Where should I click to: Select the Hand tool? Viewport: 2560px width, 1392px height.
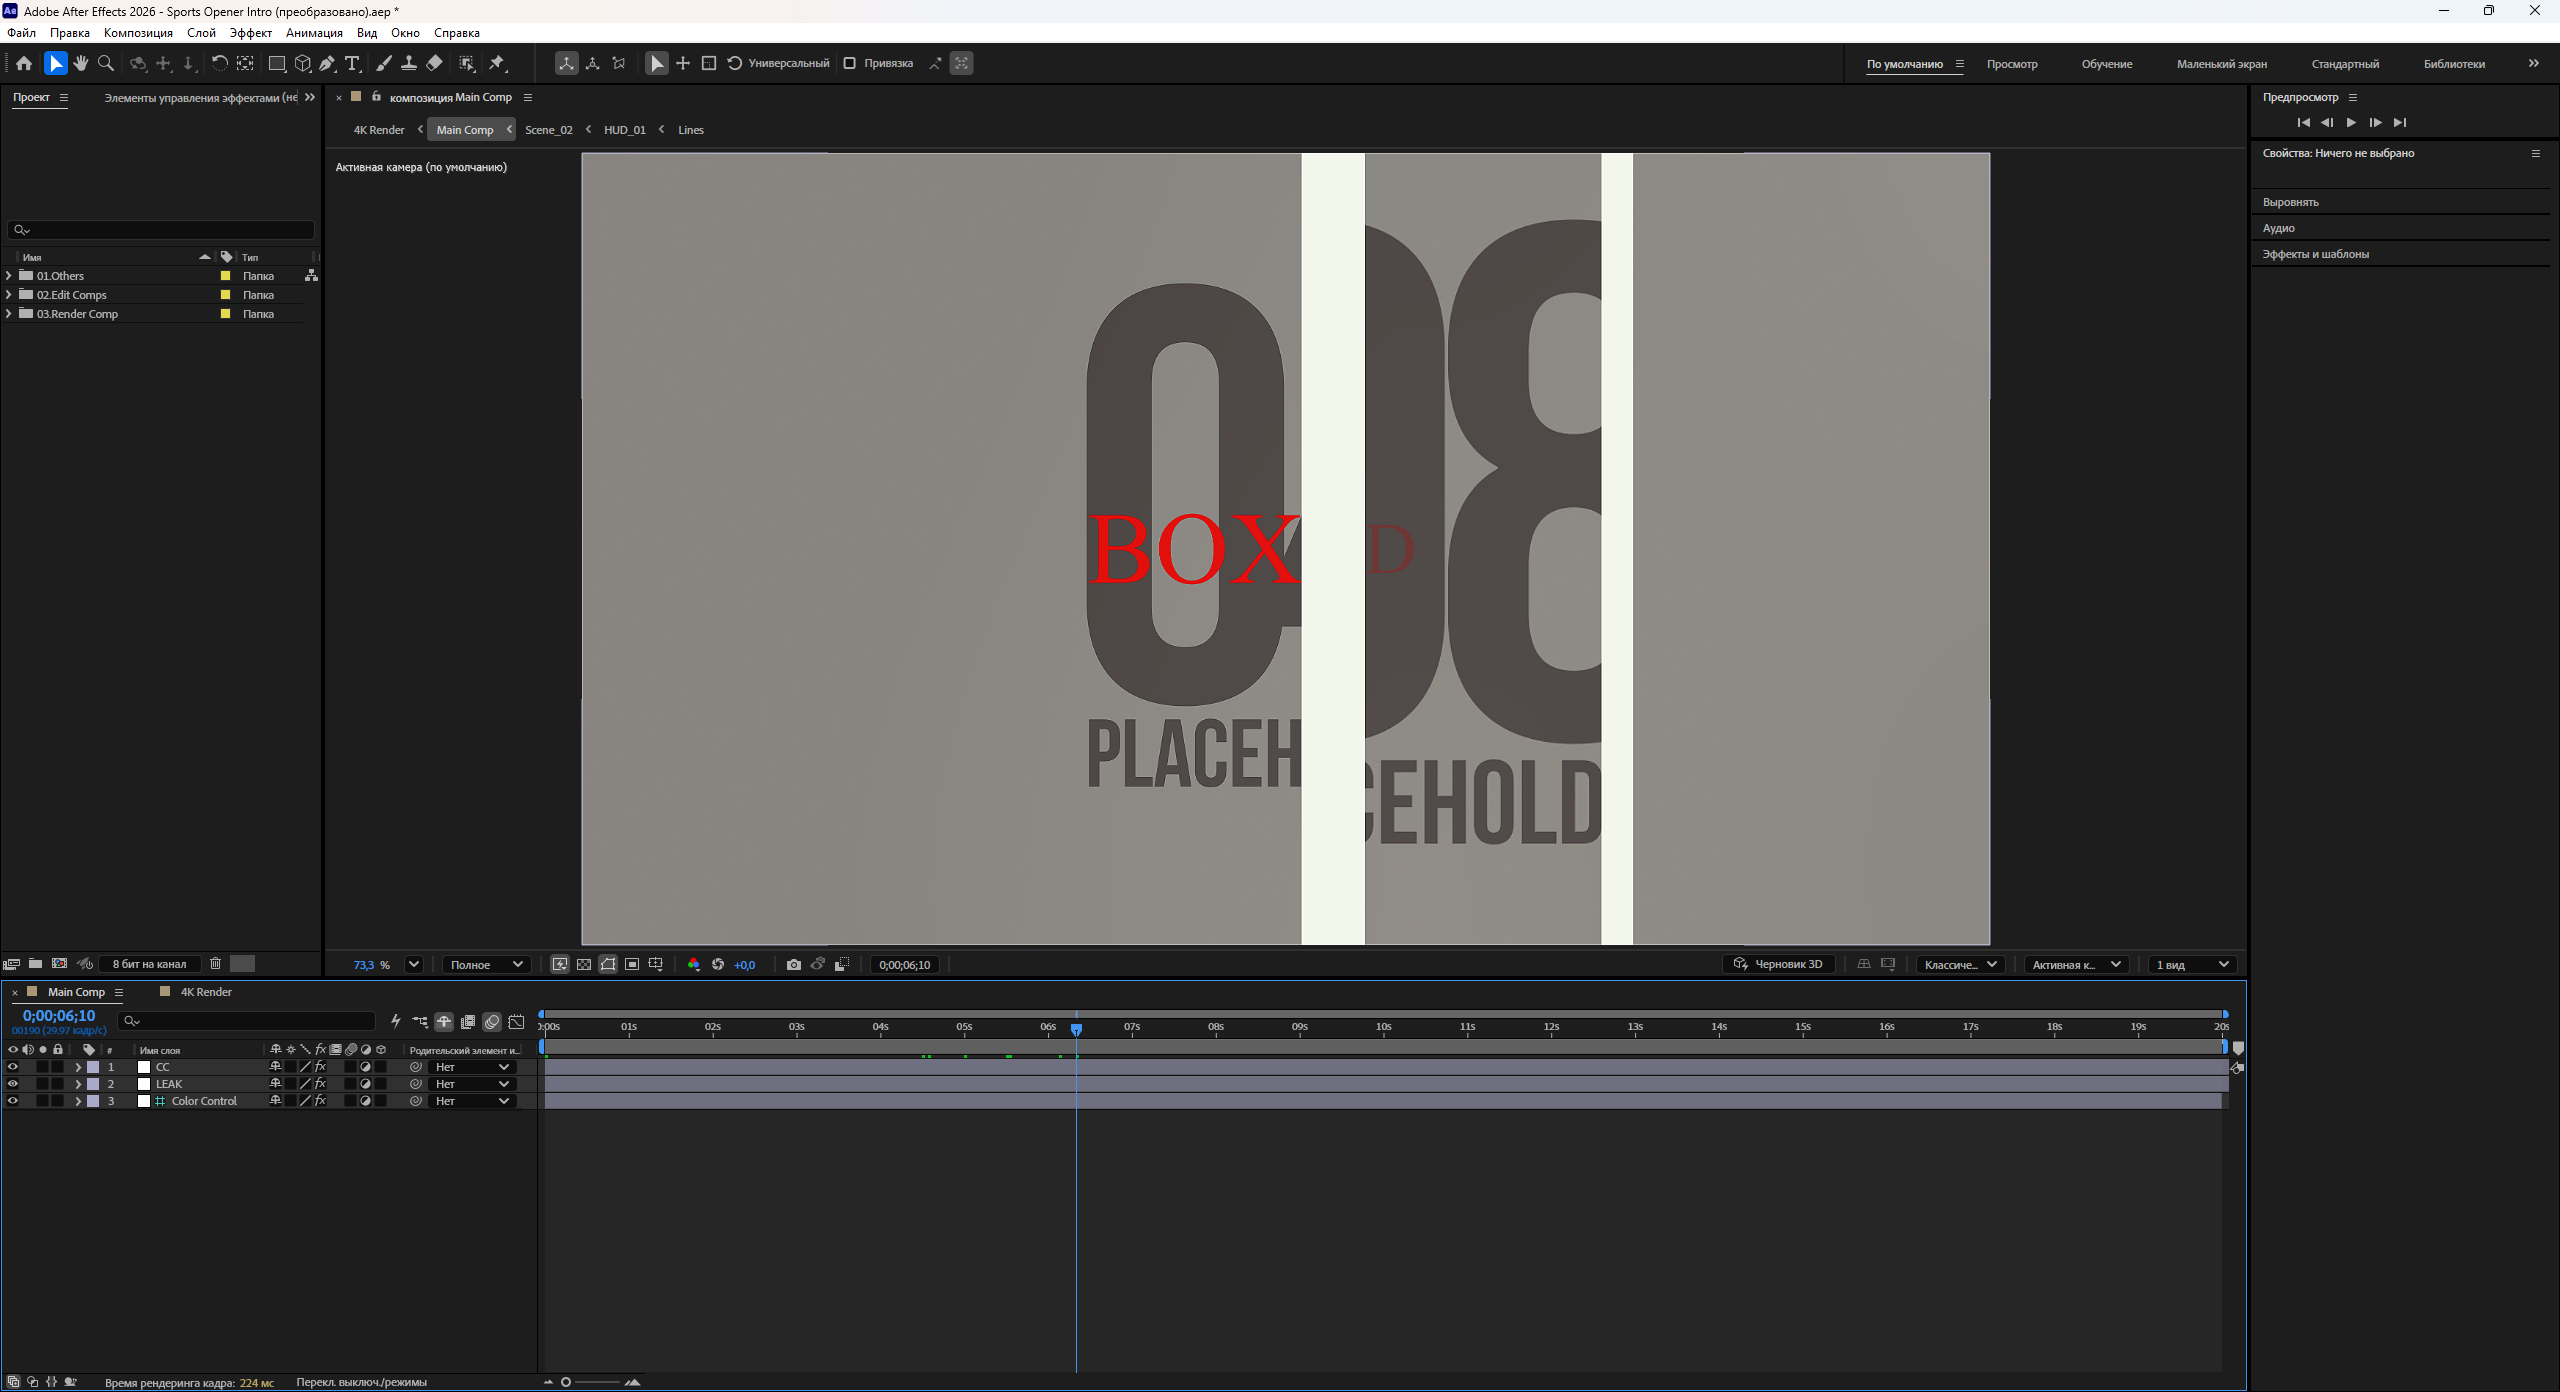[x=81, y=63]
